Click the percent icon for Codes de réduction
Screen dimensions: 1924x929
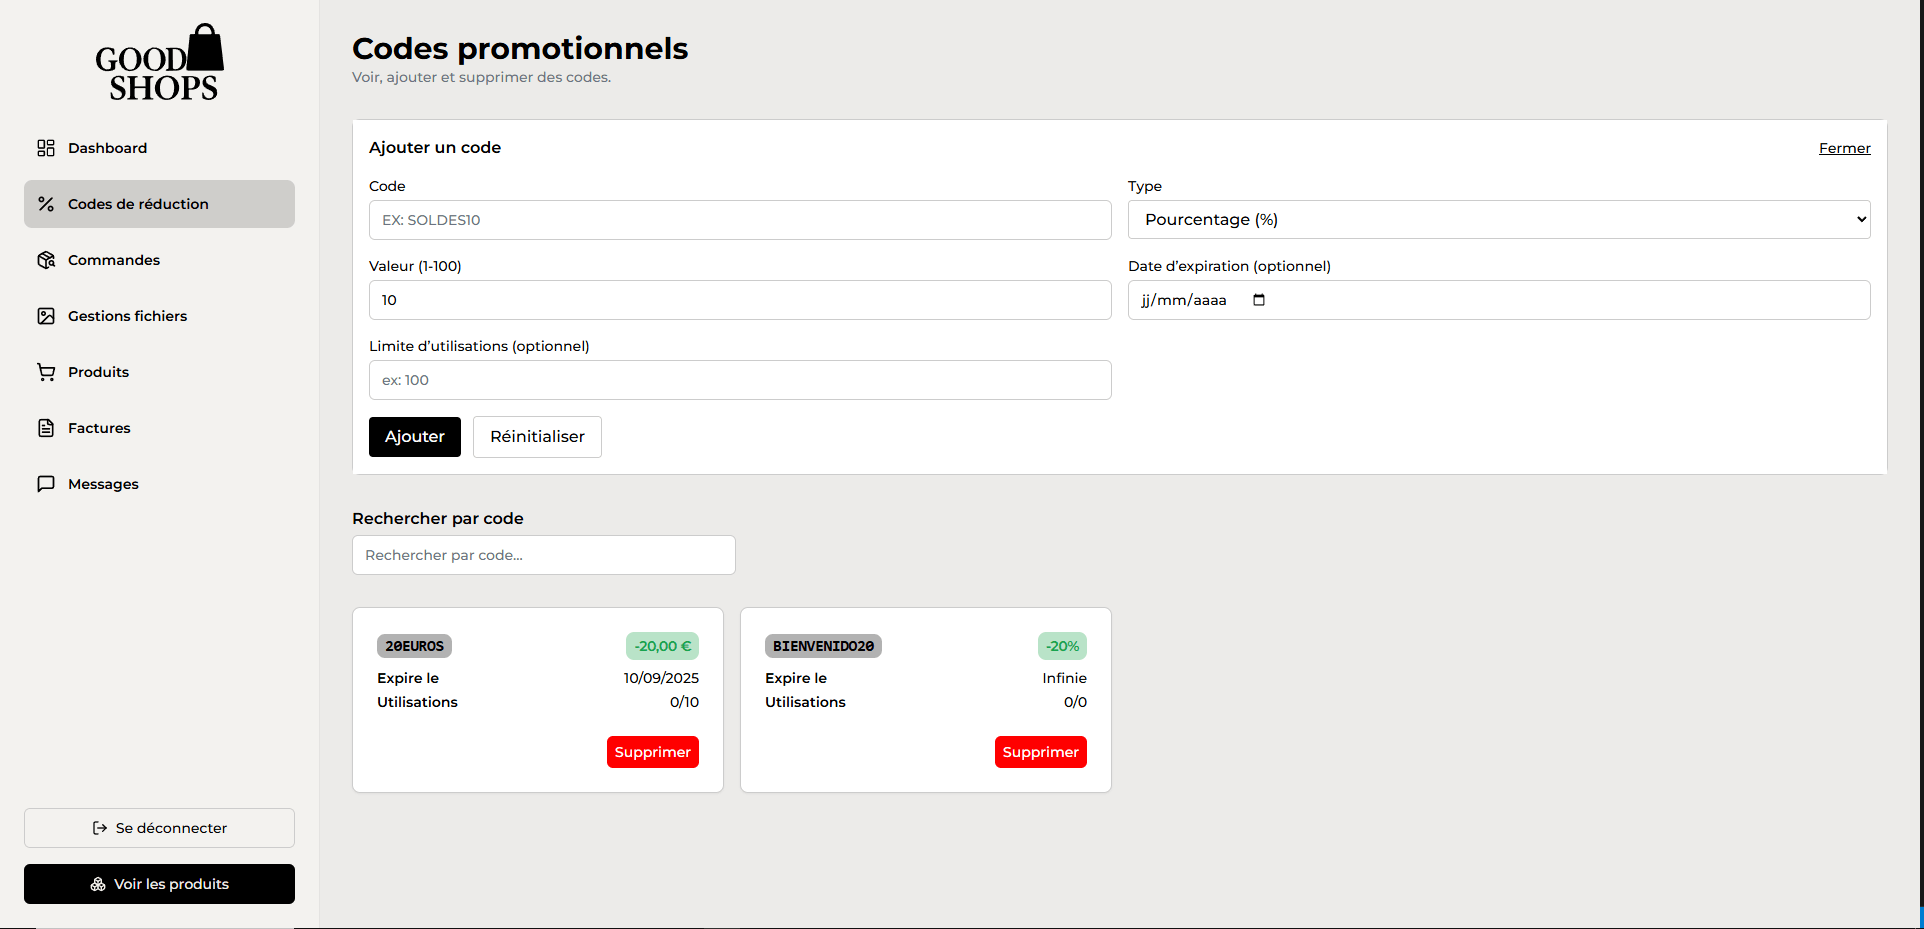pyautogui.click(x=46, y=204)
